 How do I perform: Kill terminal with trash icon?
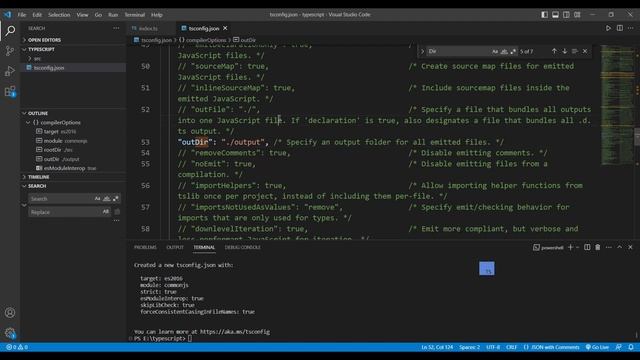tap(598, 247)
